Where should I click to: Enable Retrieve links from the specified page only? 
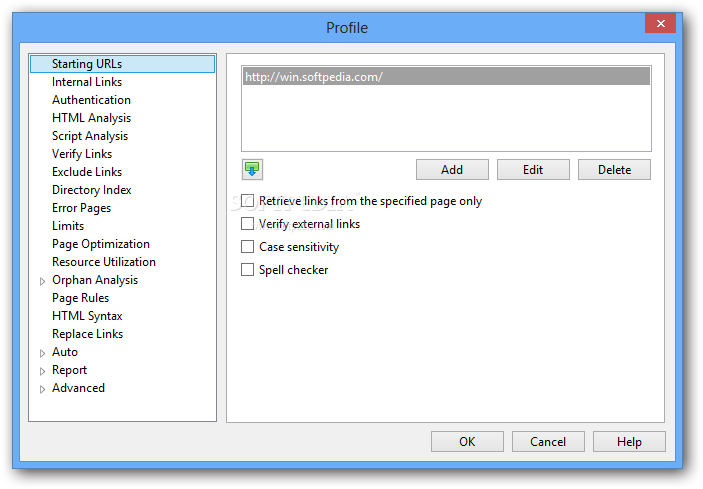click(x=247, y=201)
